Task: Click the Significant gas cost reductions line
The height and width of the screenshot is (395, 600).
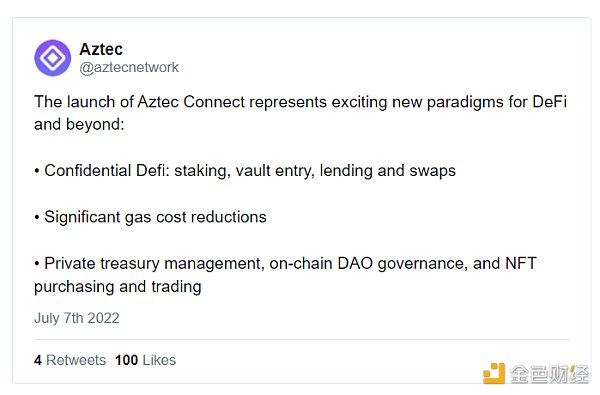Action: [x=150, y=217]
